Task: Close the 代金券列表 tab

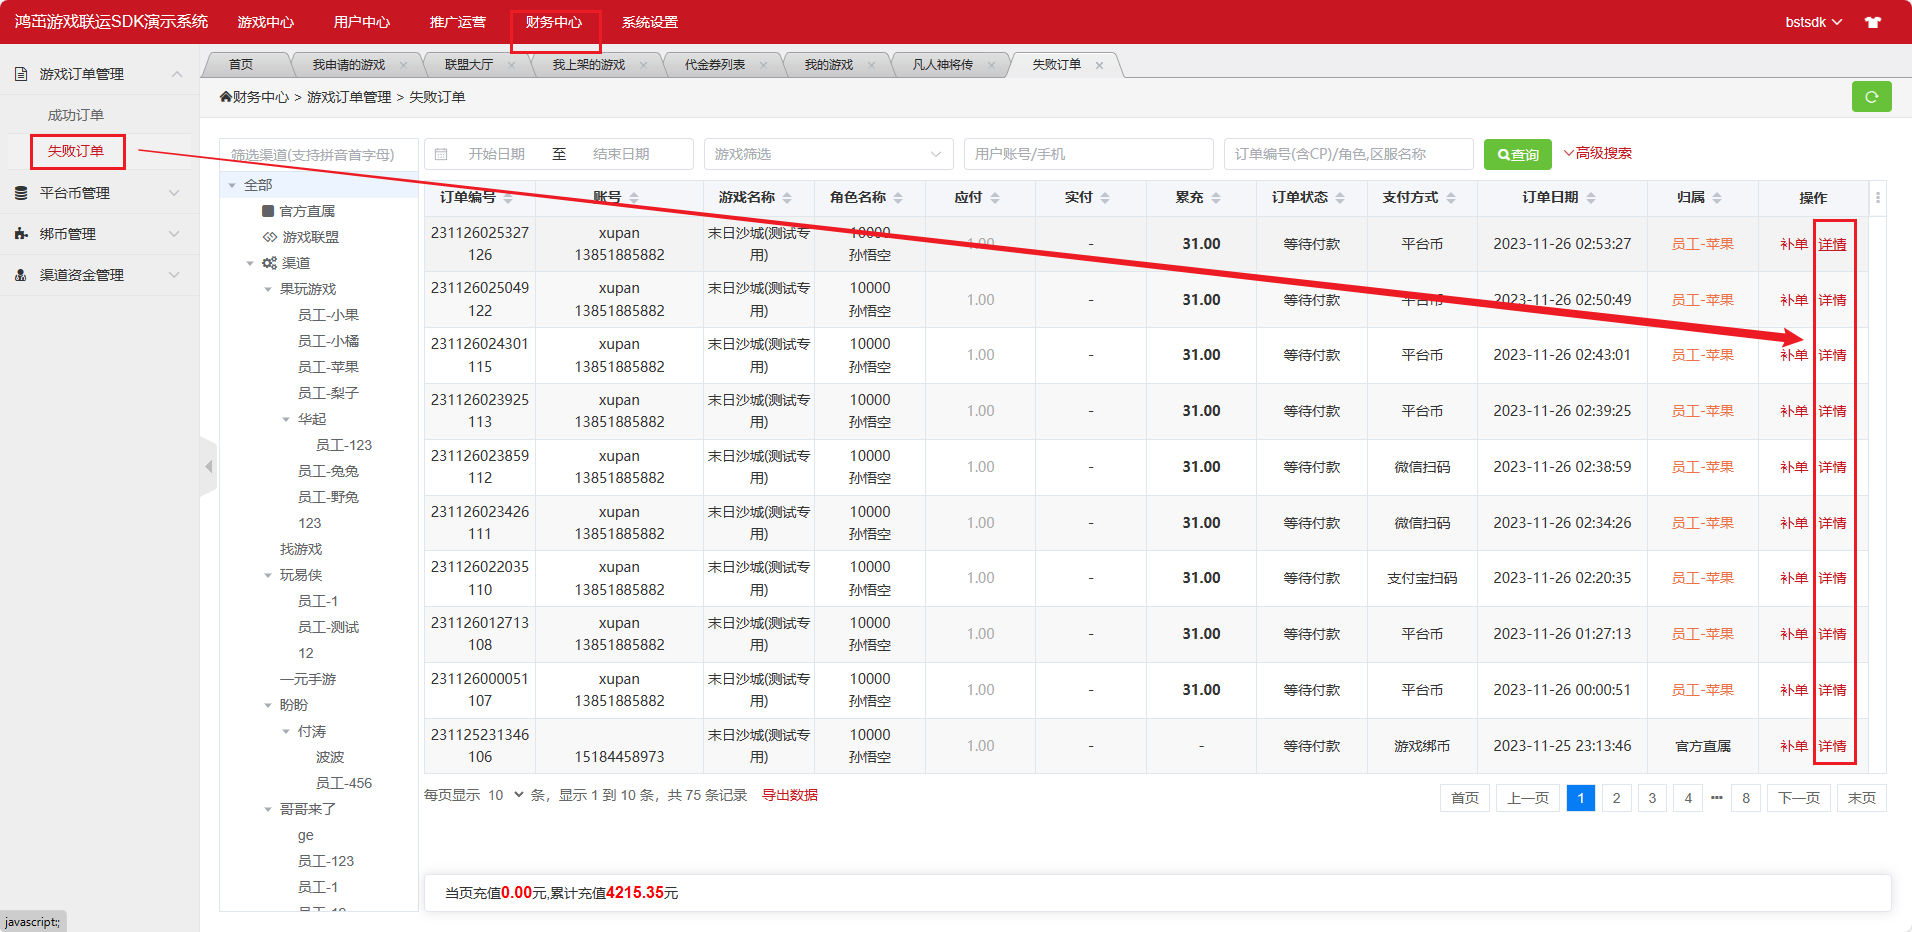Action: pos(764,65)
